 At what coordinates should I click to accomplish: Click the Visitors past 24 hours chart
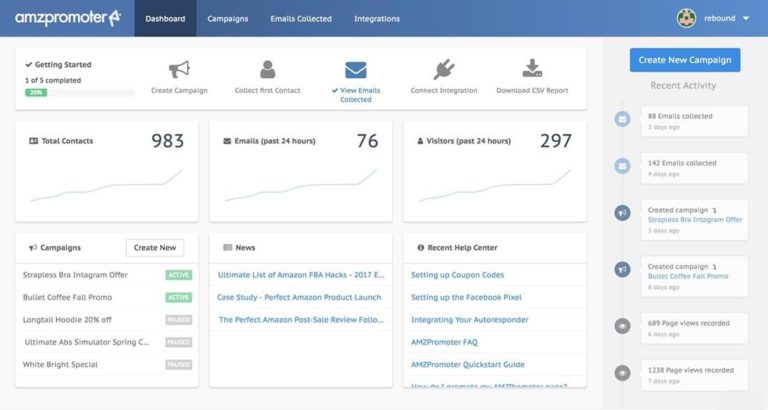(495, 185)
